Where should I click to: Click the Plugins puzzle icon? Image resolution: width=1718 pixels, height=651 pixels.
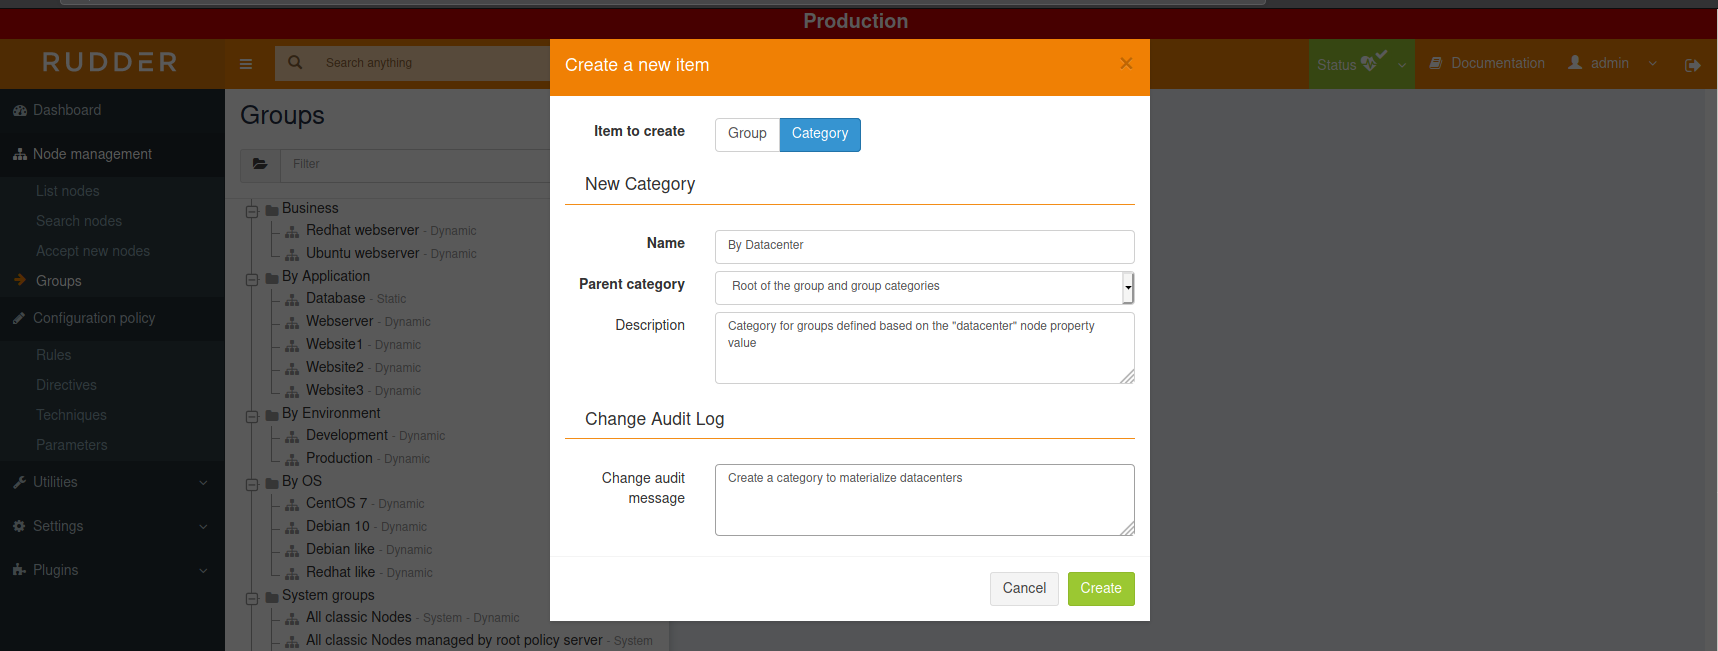(19, 570)
